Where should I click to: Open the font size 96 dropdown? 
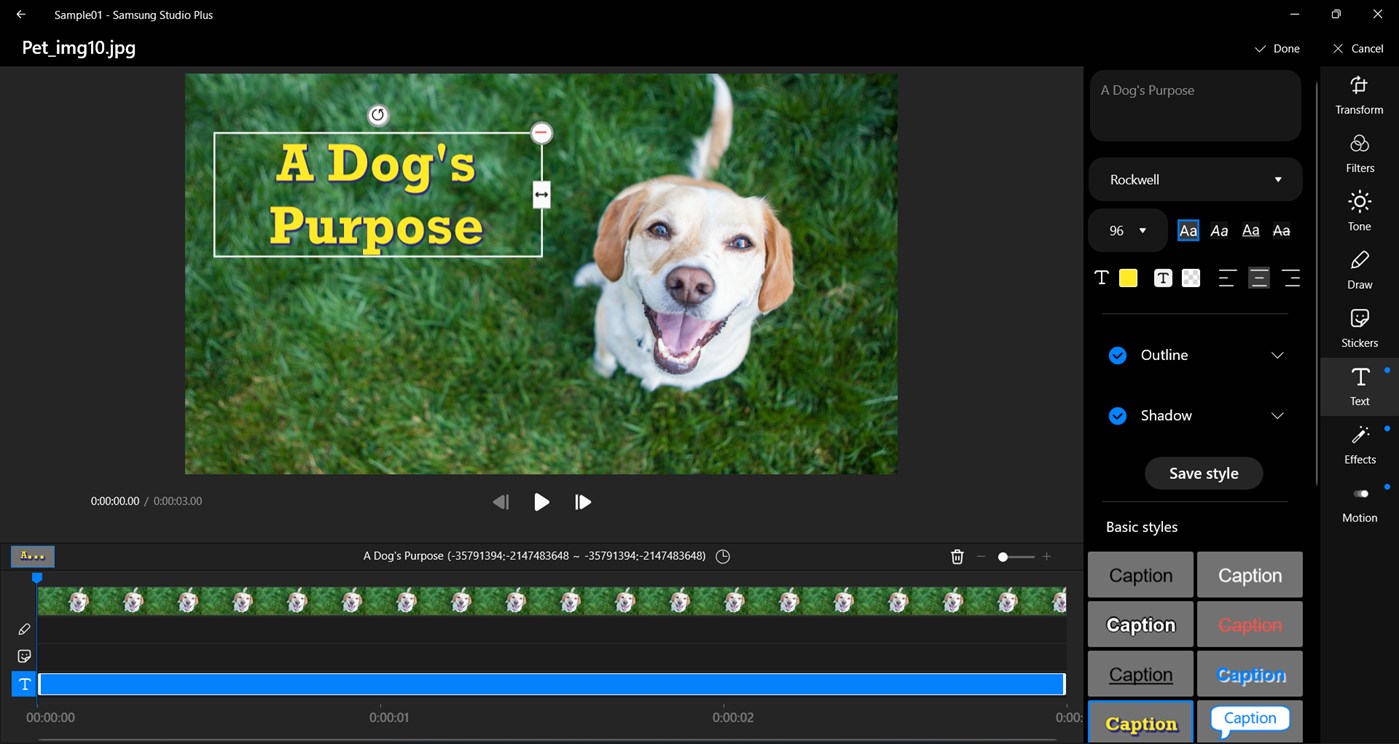(x=1128, y=231)
